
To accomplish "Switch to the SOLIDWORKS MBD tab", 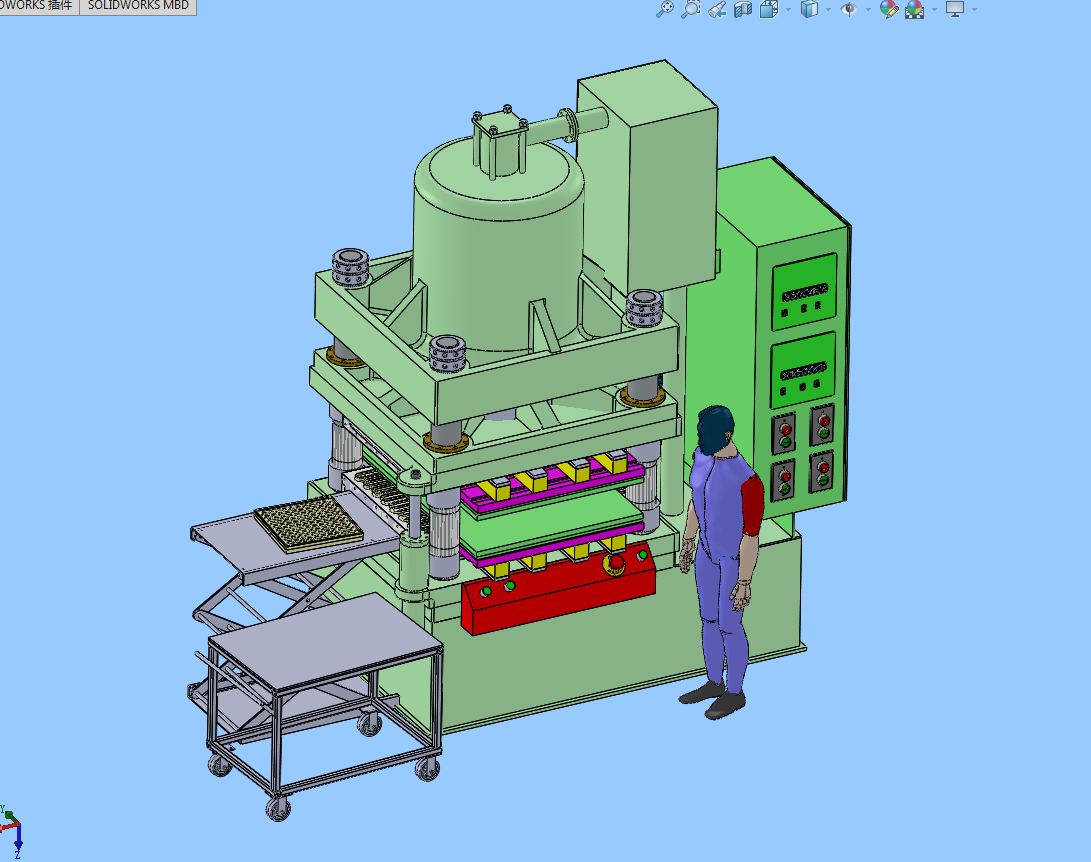I will [137, 6].
